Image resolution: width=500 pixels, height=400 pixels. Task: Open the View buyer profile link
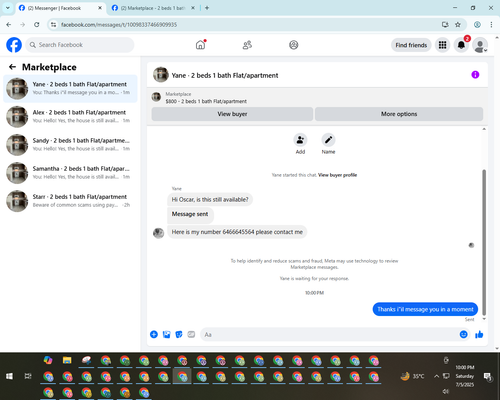click(337, 175)
